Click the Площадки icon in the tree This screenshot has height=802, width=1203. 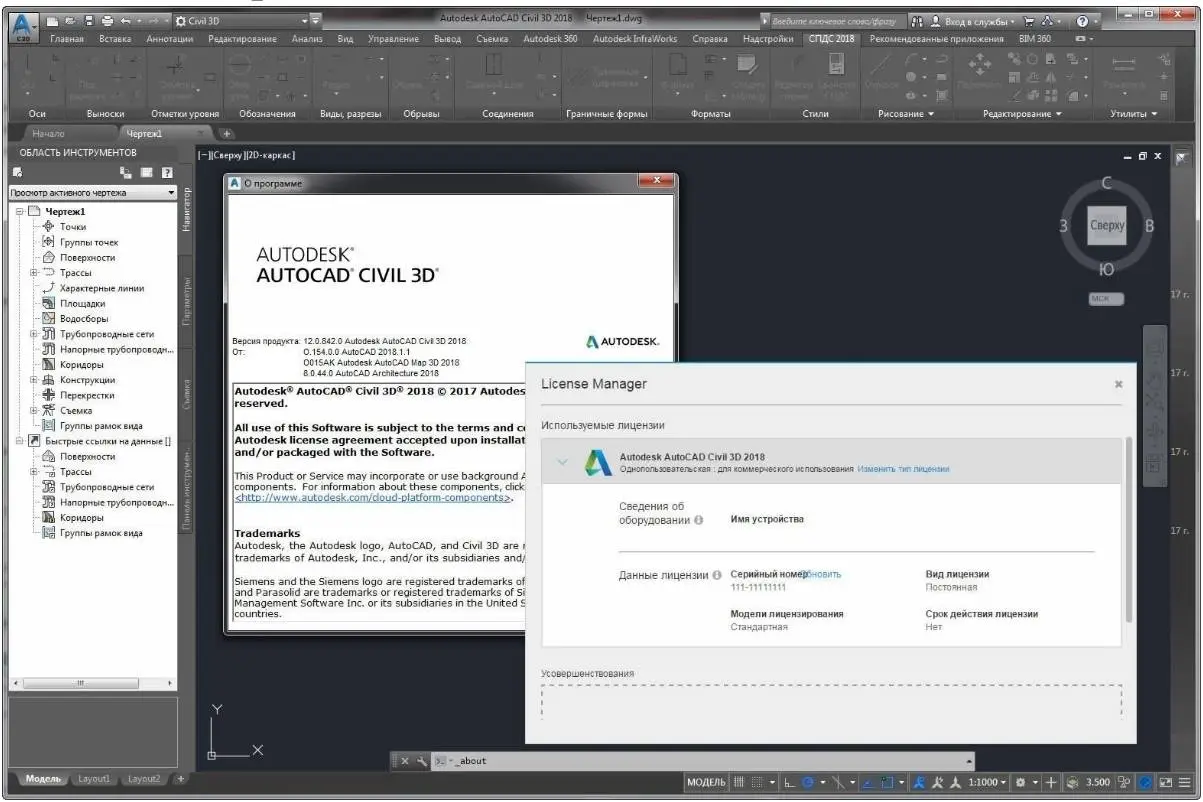[49, 303]
